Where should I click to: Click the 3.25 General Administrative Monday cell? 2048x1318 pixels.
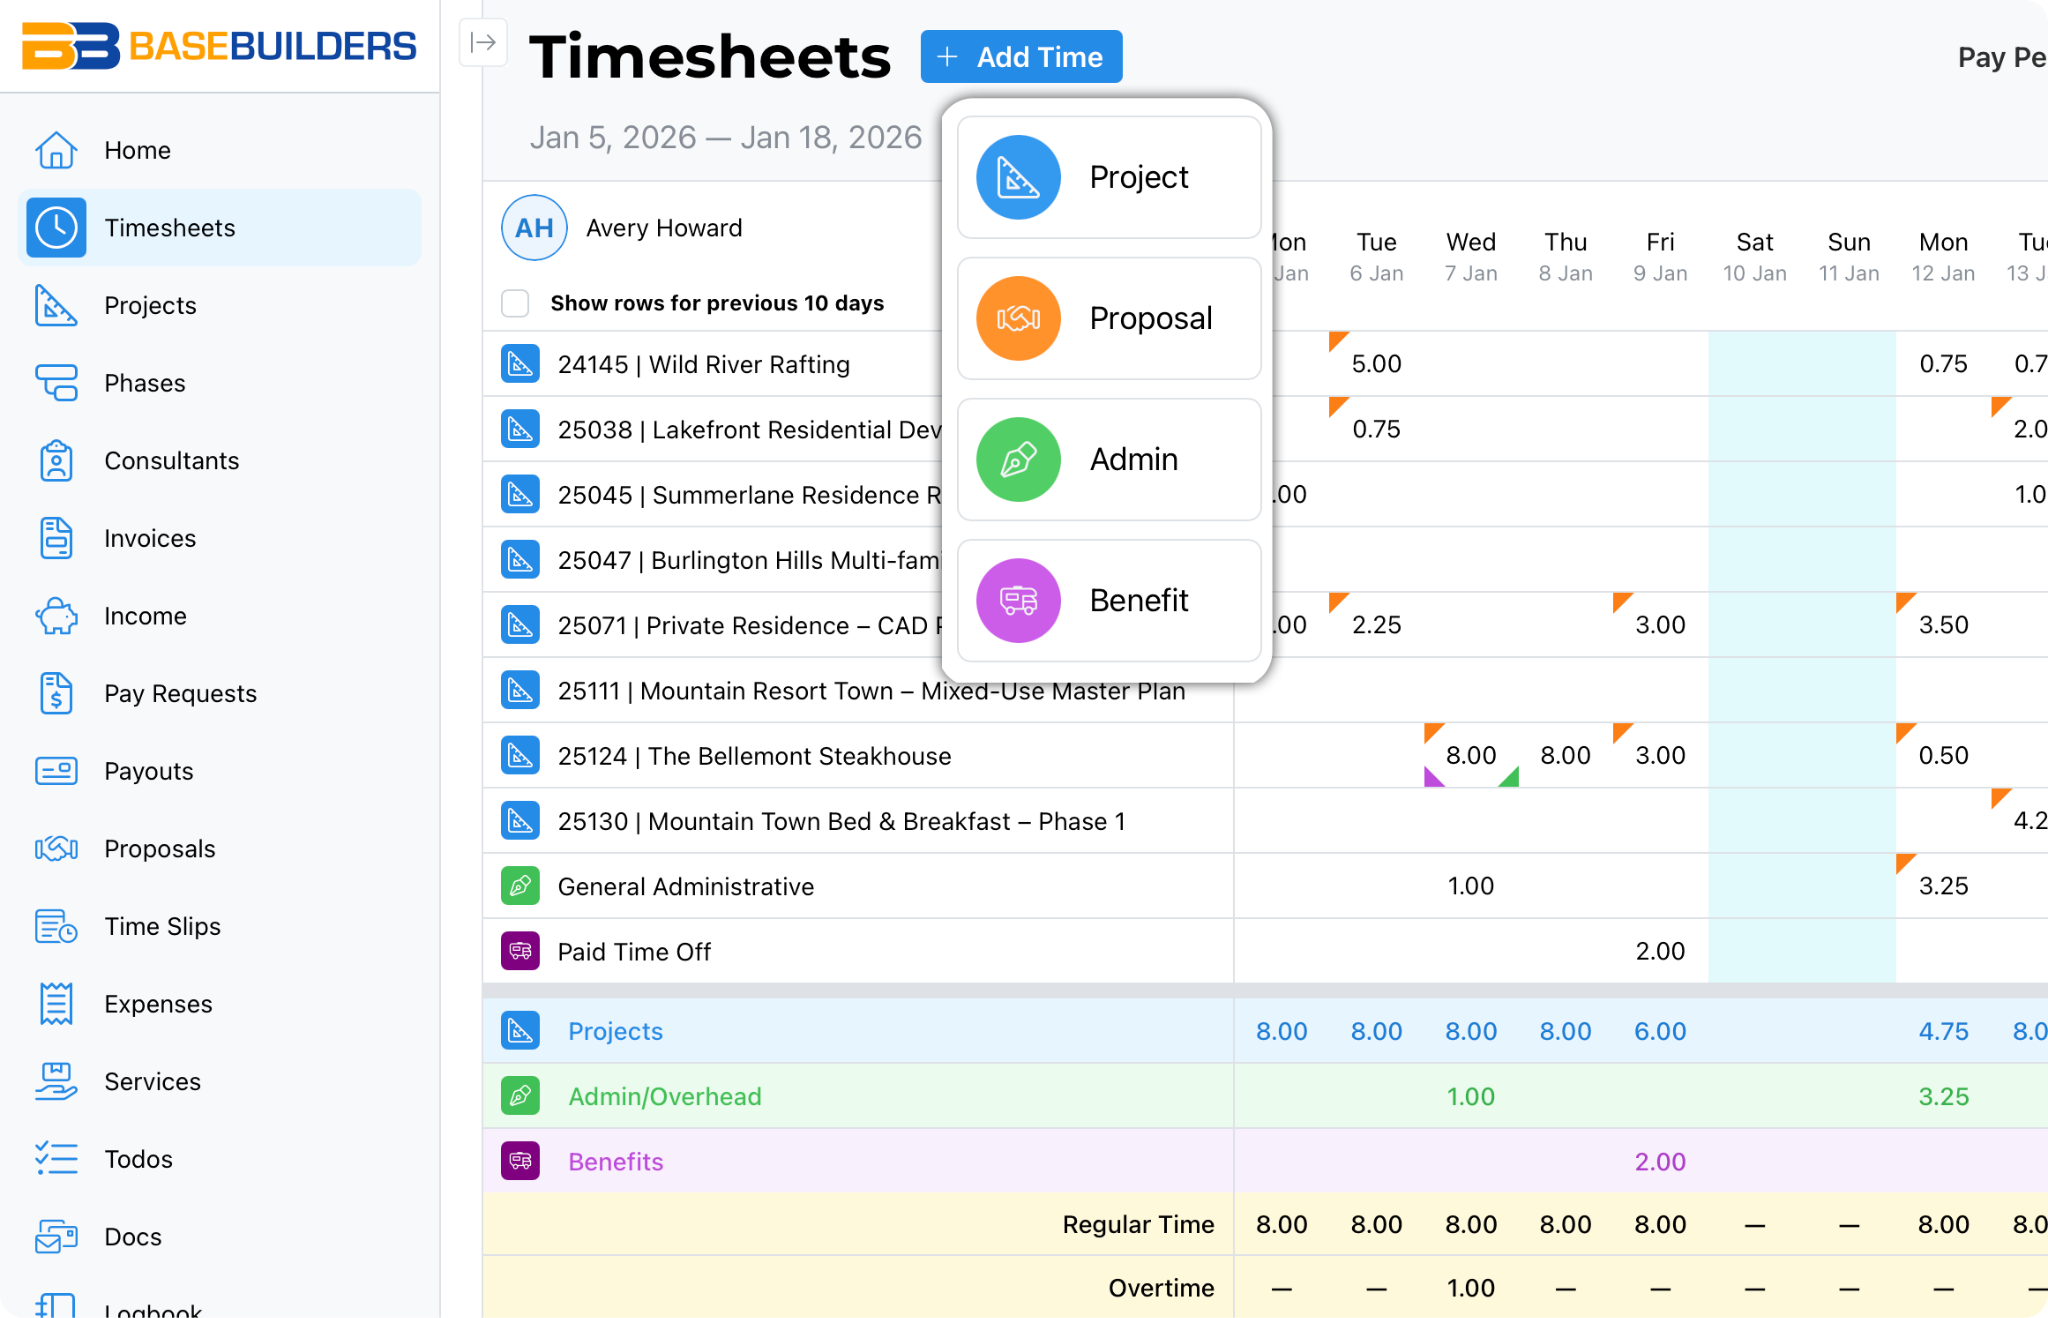click(x=1943, y=886)
